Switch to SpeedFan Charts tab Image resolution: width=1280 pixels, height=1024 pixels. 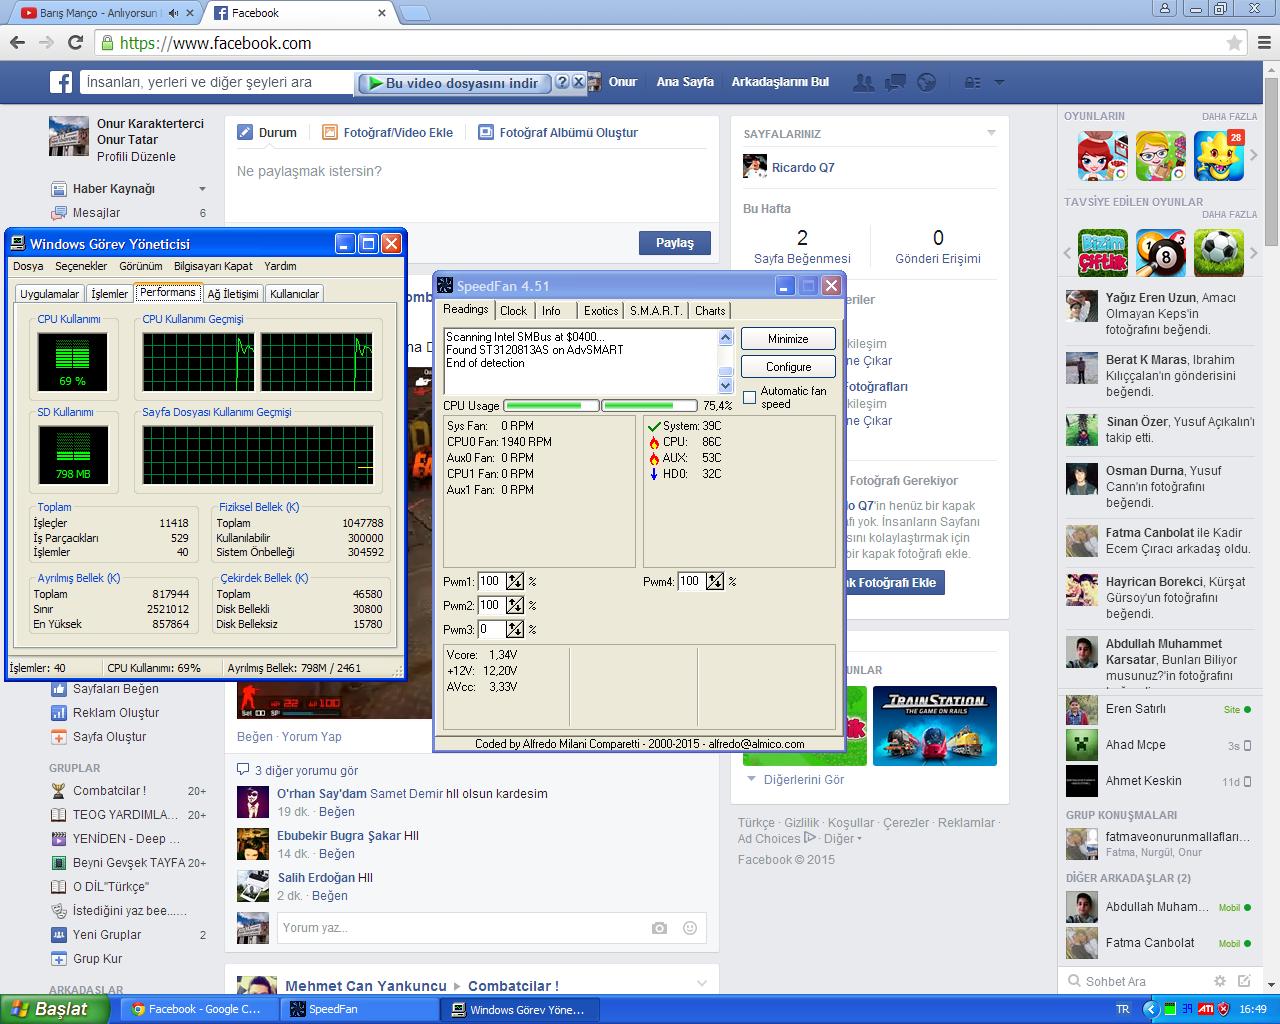pyautogui.click(x=710, y=311)
